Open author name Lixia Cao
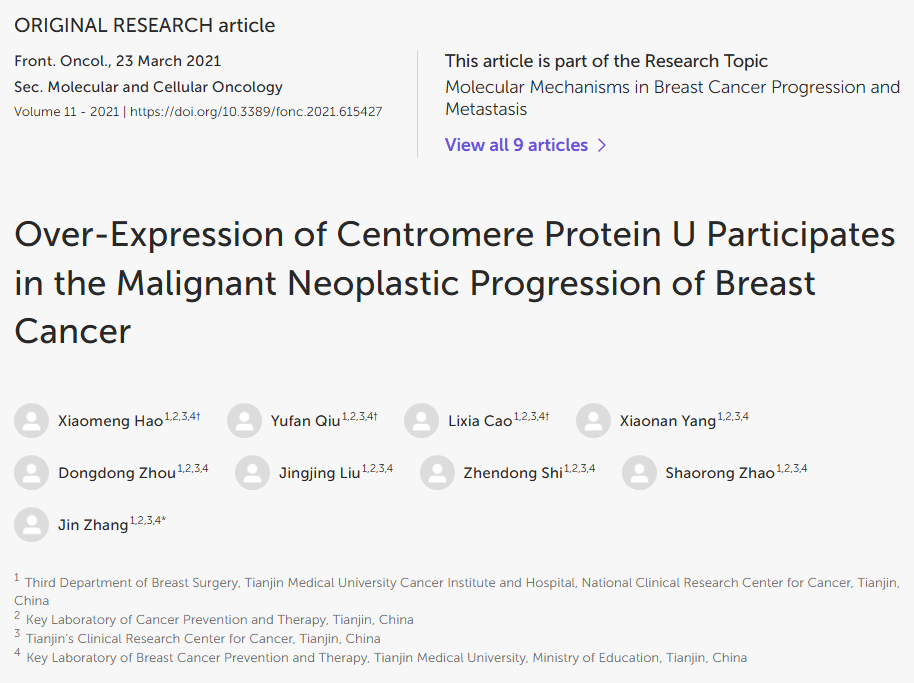The image size is (914, 683). pos(480,421)
